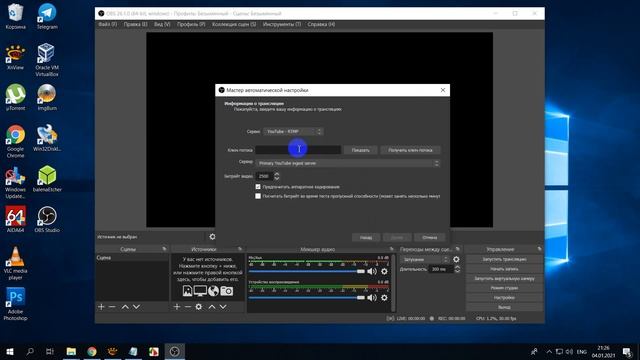Open Telegram desktop shortcut
The image size is (640, 360).
[x=47, y=16]
